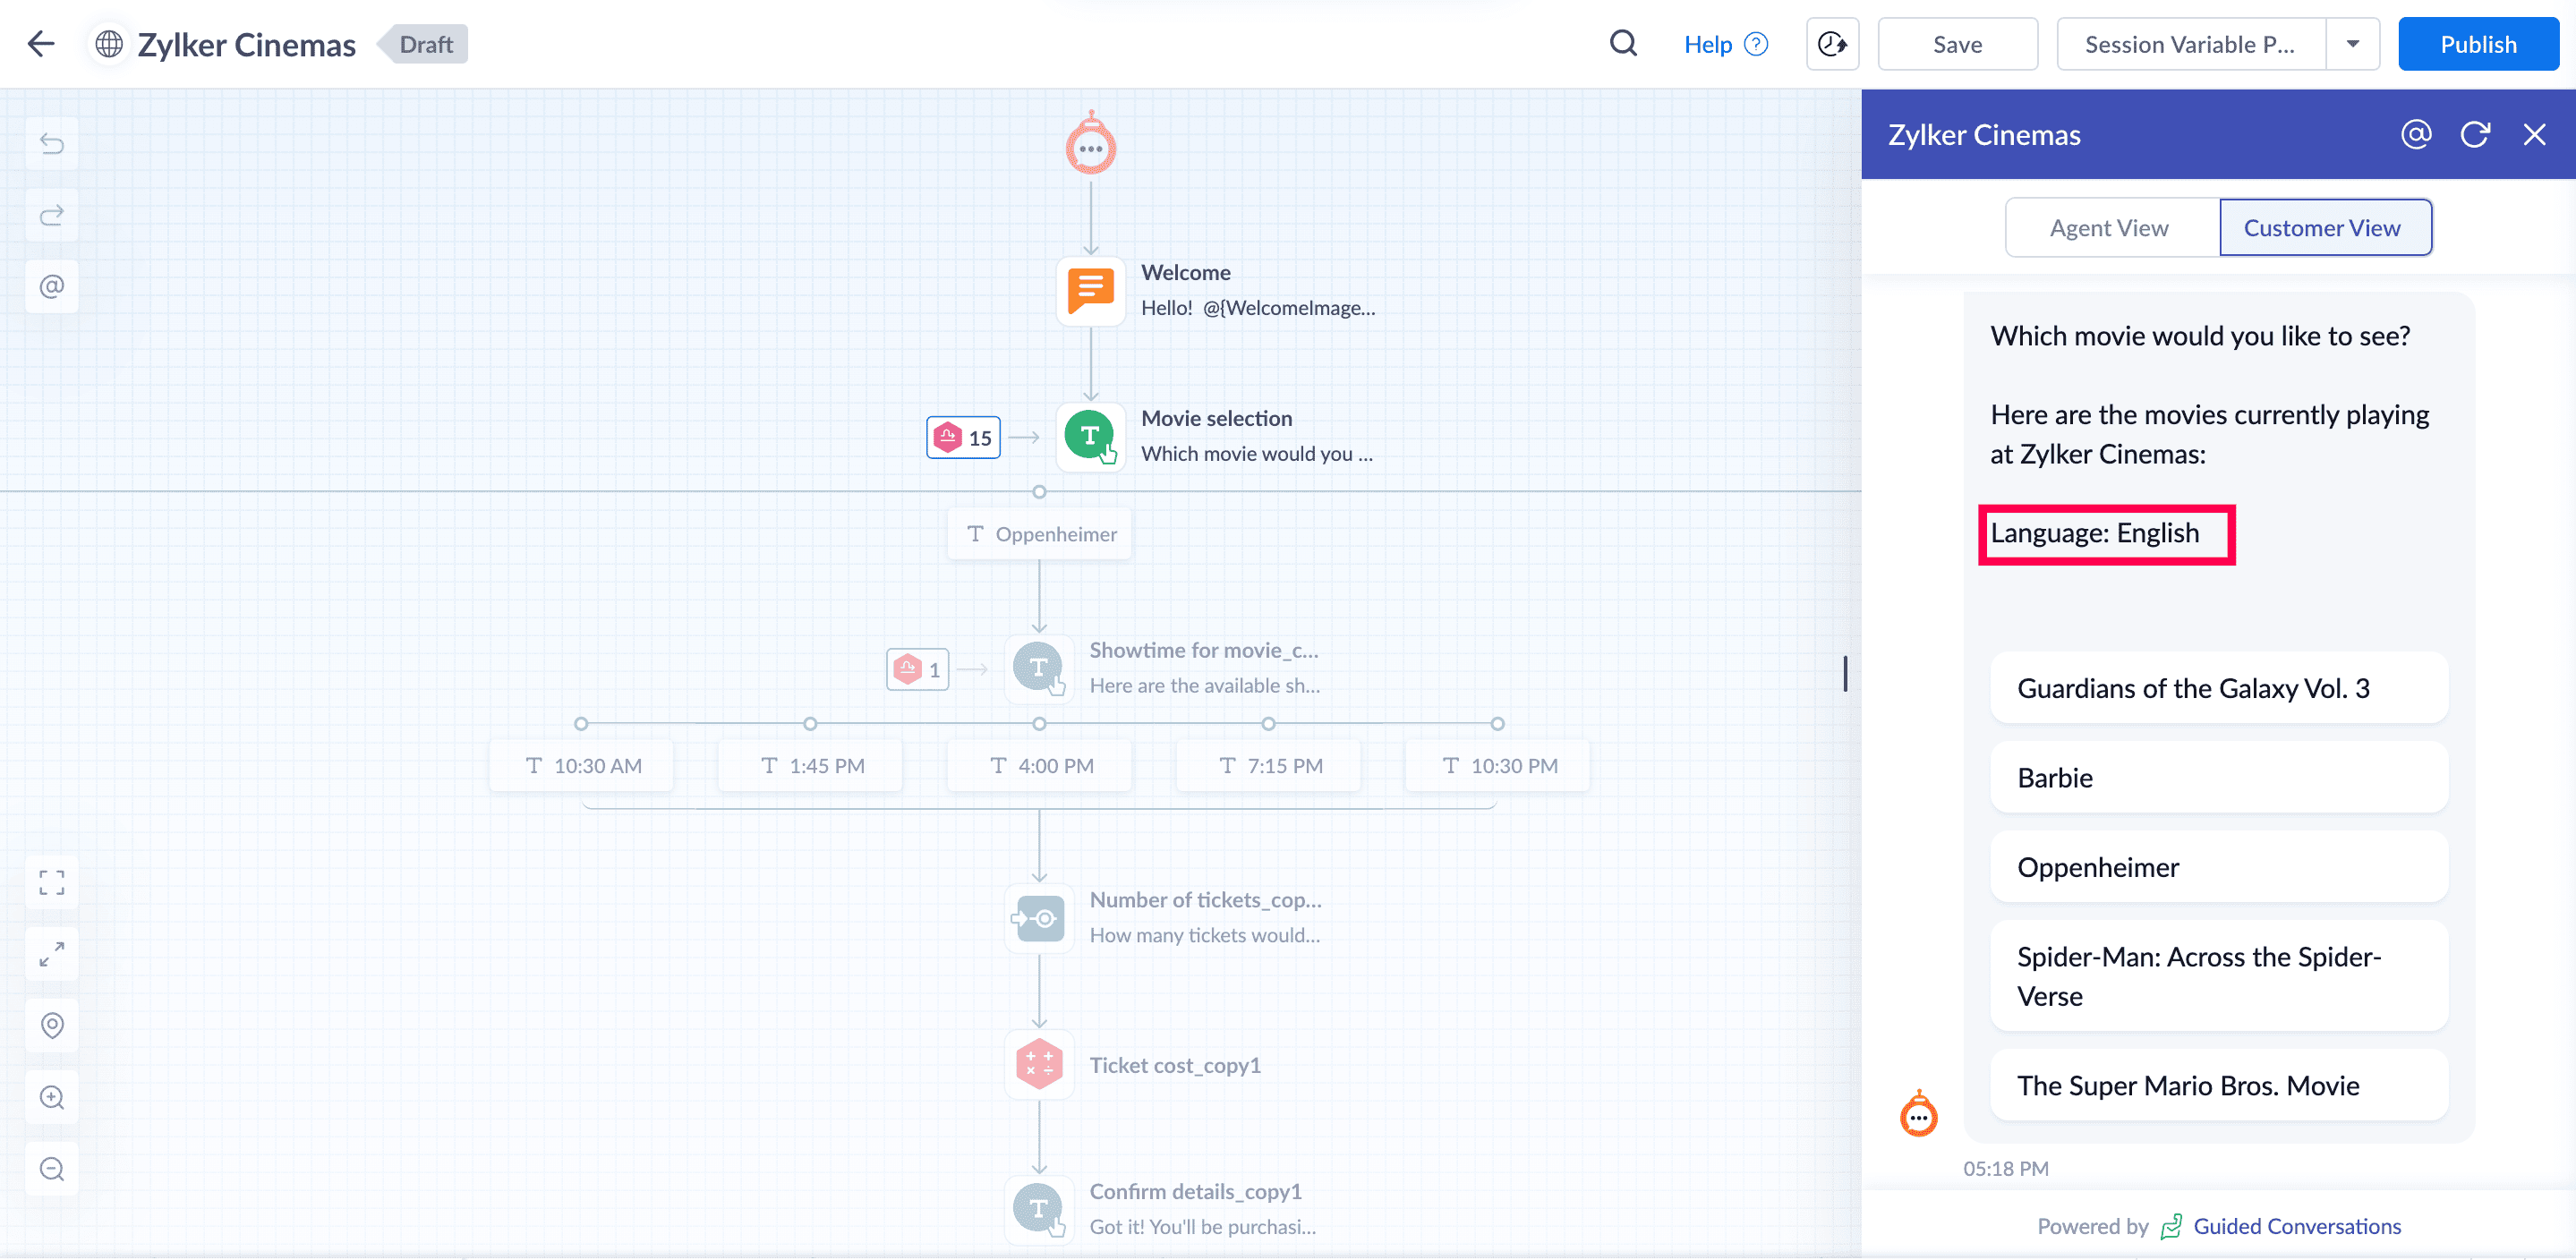
Task: Click the undo icon on canvas
Action: pos(52,144)
